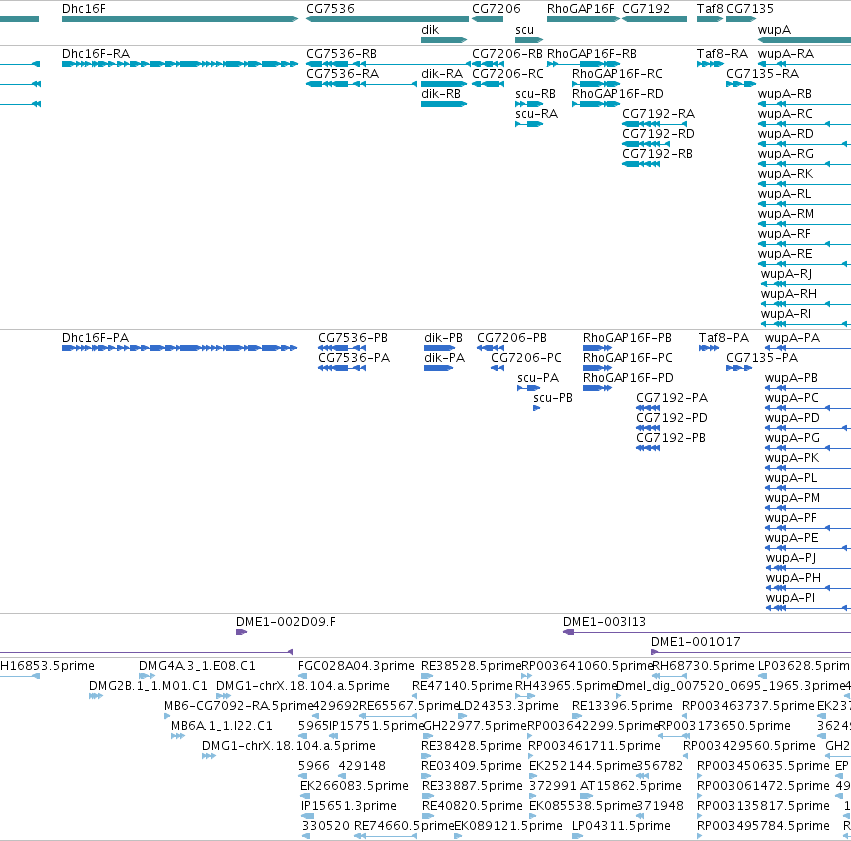This screenshot has width=851, height=841.
Task: Click the CG7192 gene label
Action: click(646, 9)
